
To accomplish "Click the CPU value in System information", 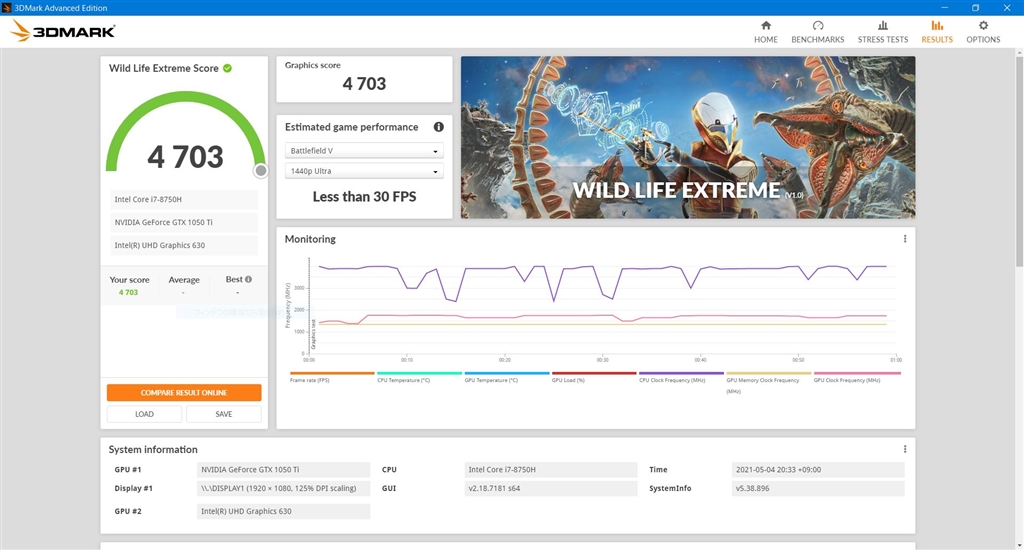I will (x=551, y=470).
